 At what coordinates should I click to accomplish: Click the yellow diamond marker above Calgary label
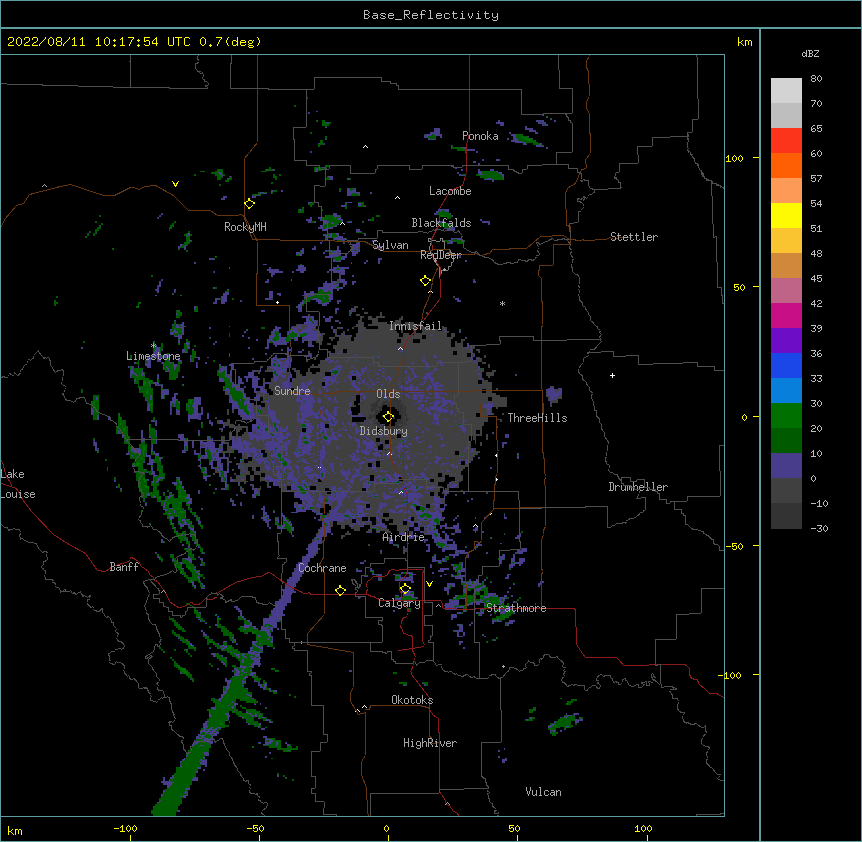pyautogui.click(x=405, y=589)
